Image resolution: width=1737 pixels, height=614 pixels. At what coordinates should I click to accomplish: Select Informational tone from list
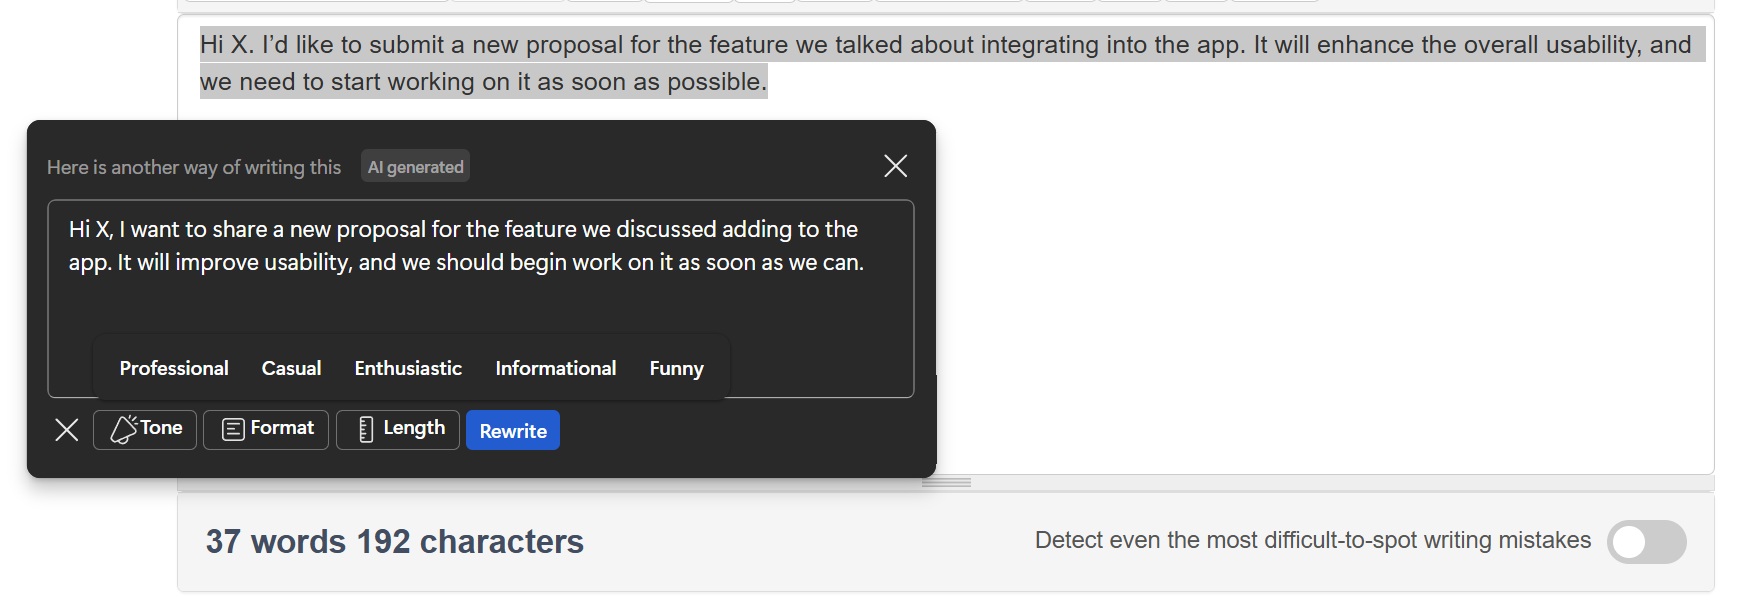click(555, 368)
